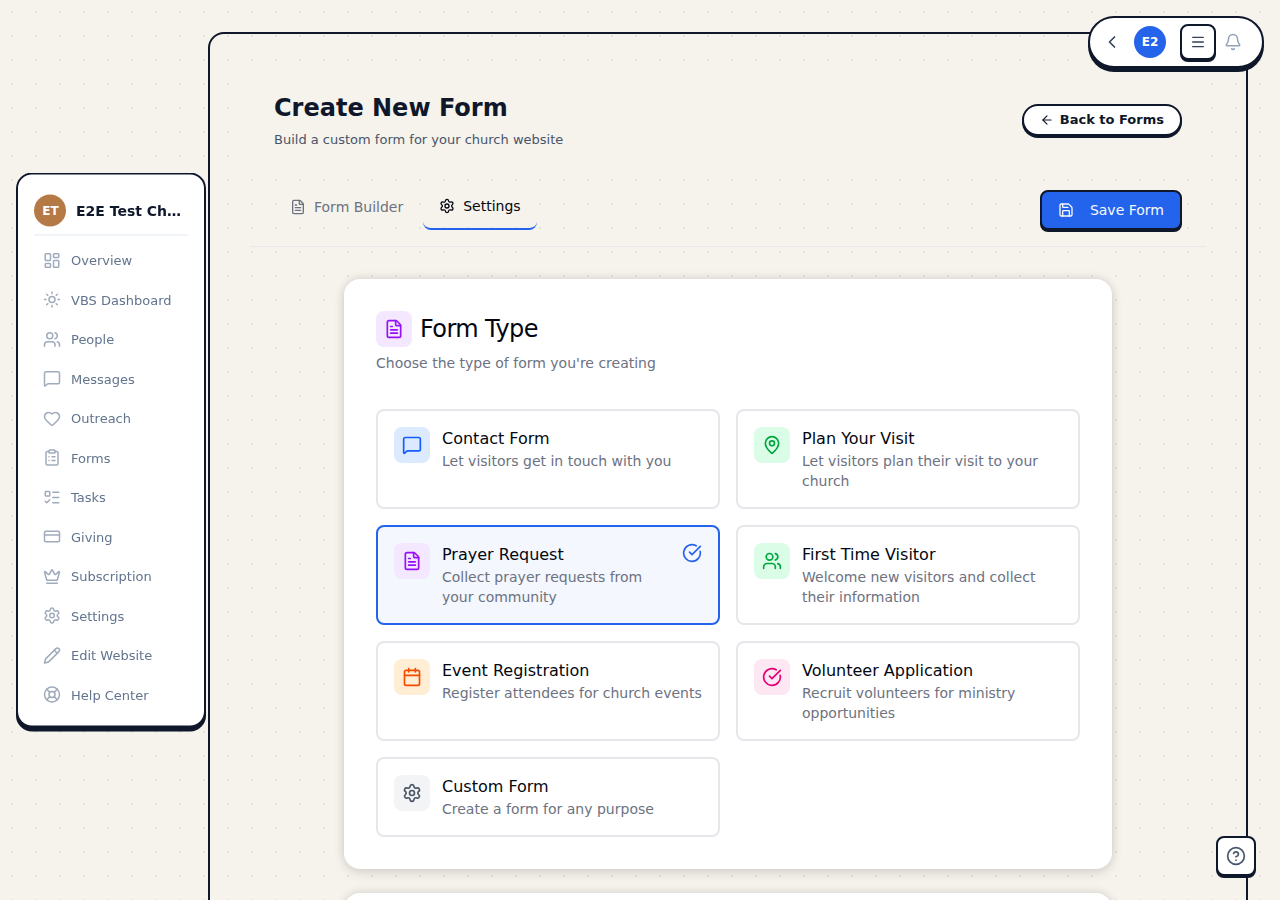
Task: Open the notification bell
Action: (x=1233, y=42)
